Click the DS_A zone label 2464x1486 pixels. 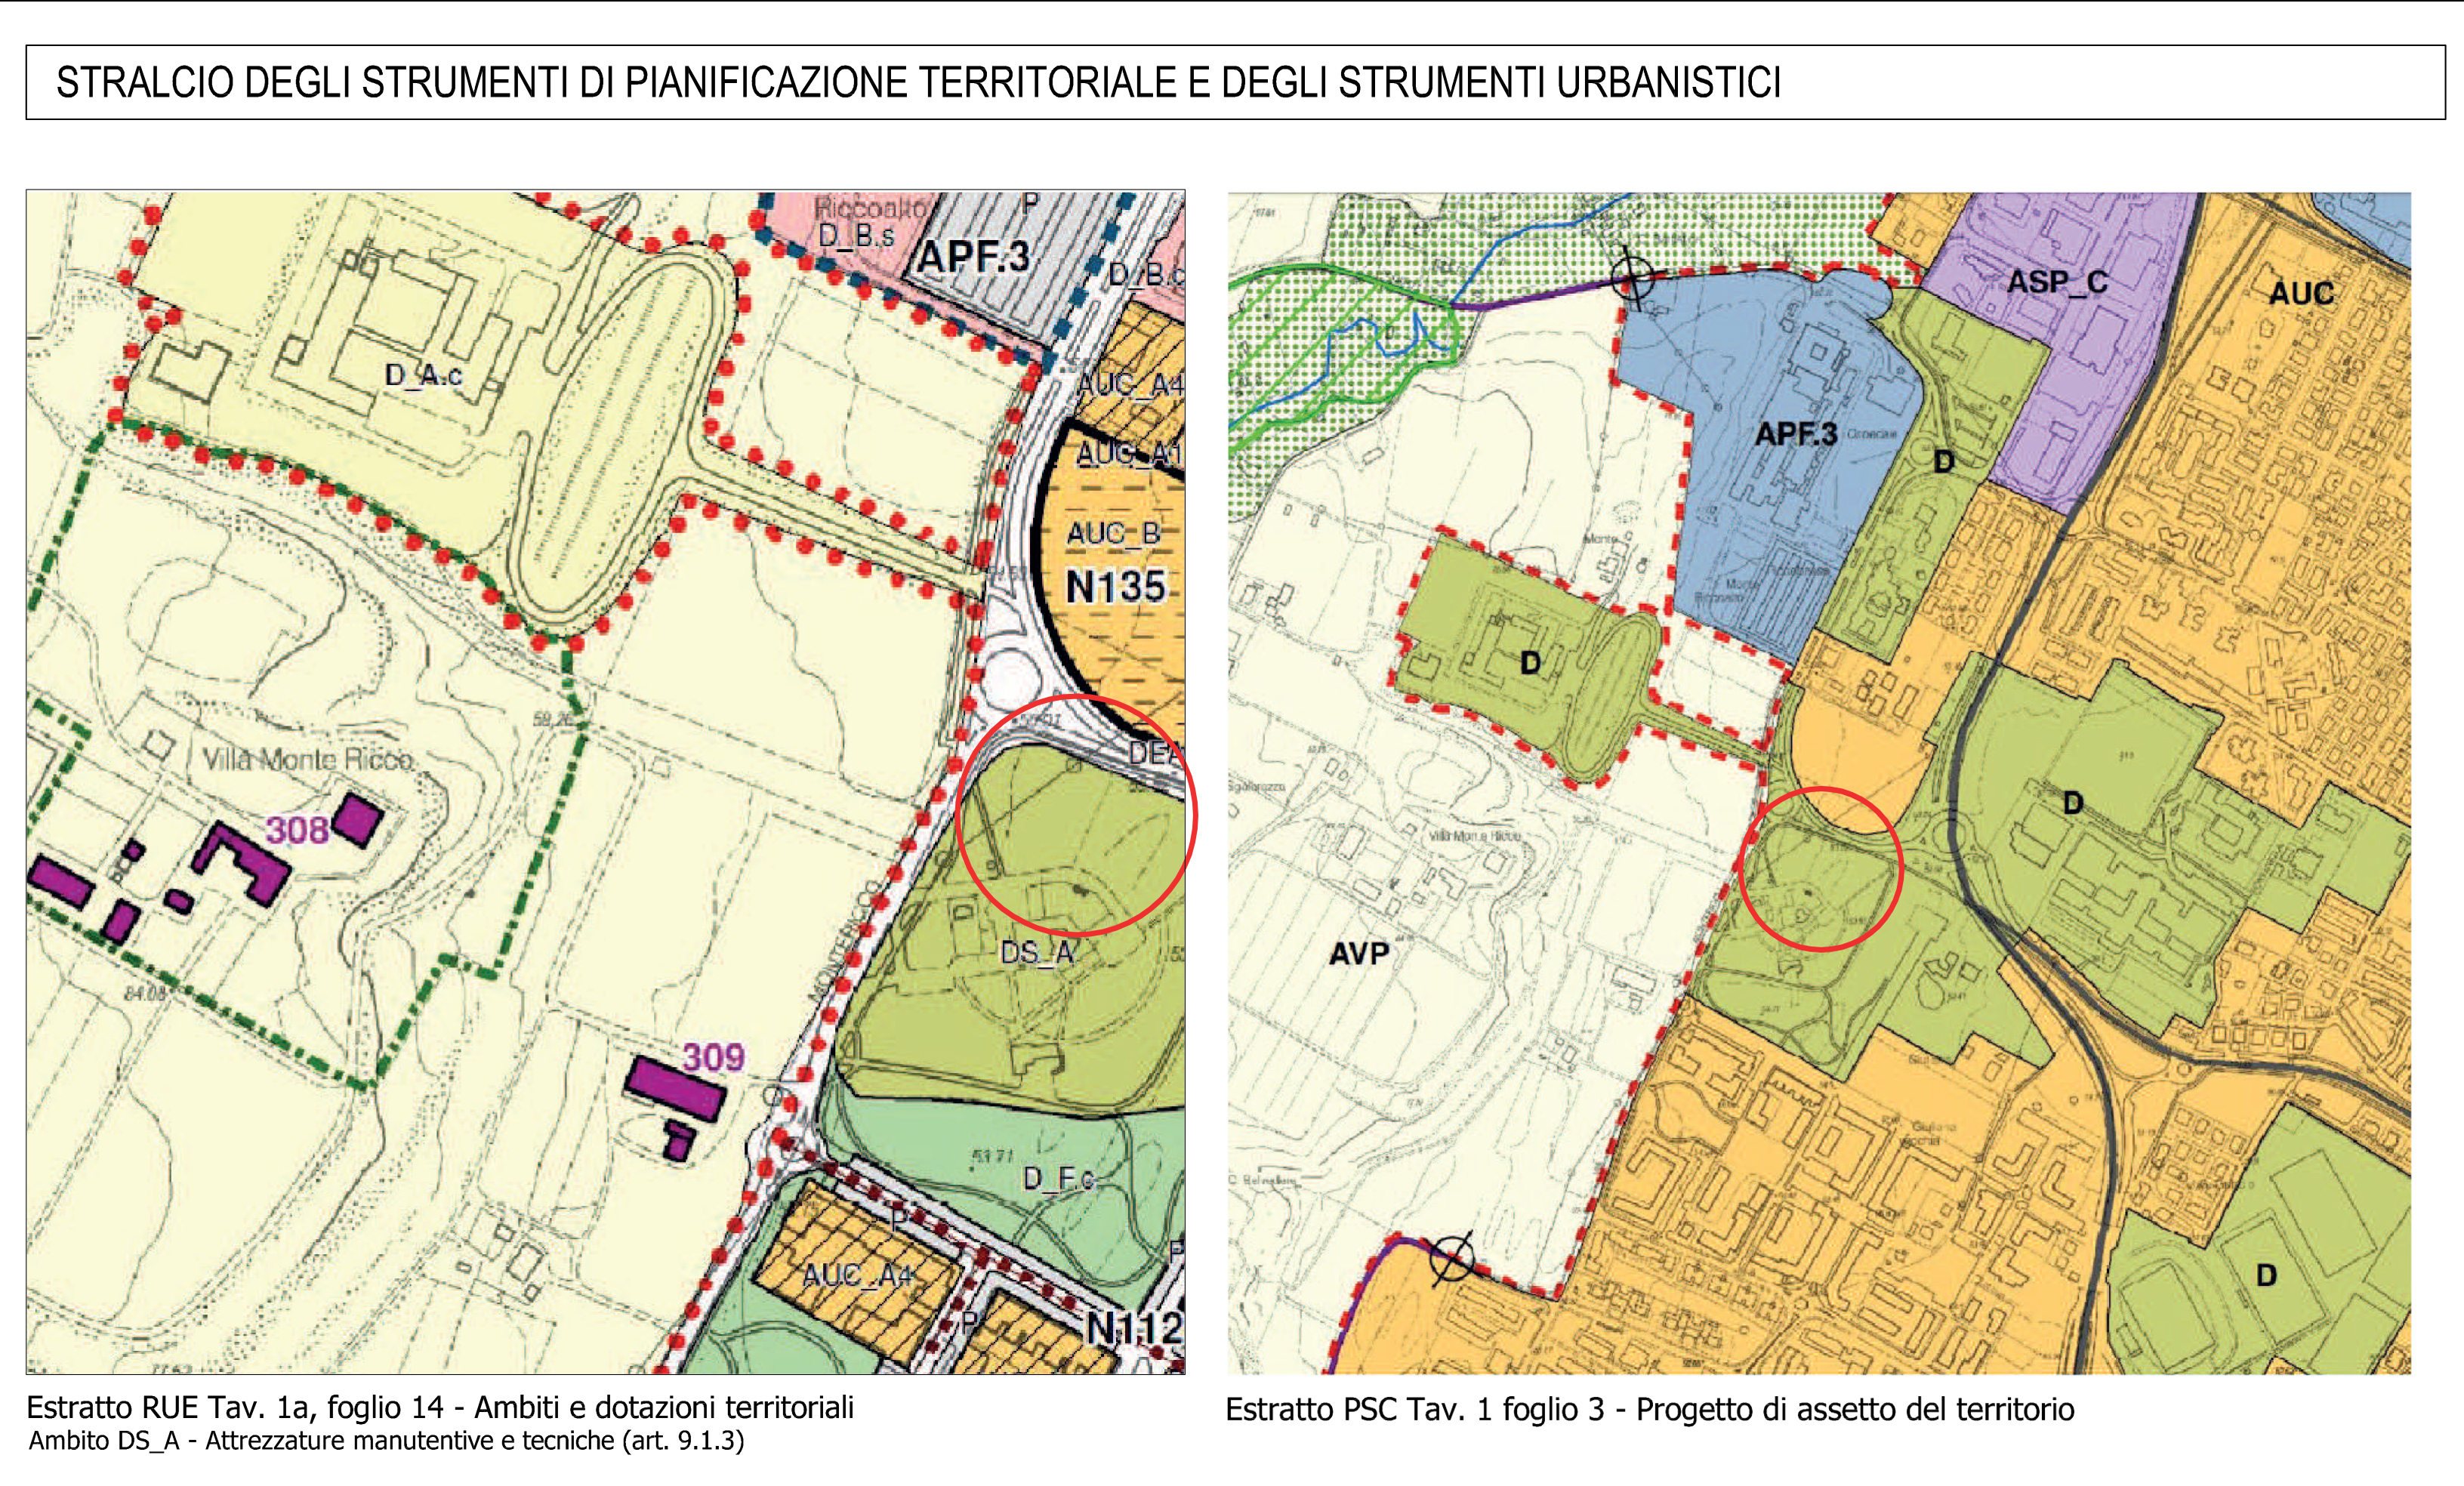[1037, 953]
